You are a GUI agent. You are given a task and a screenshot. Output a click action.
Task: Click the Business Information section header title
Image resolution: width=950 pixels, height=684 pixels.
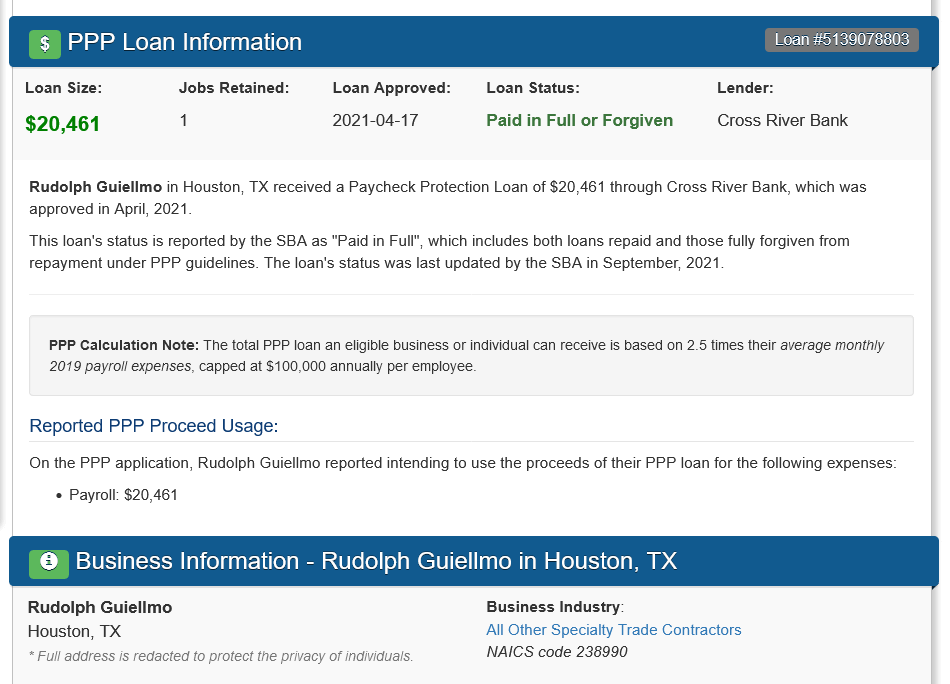coord(376,561)
